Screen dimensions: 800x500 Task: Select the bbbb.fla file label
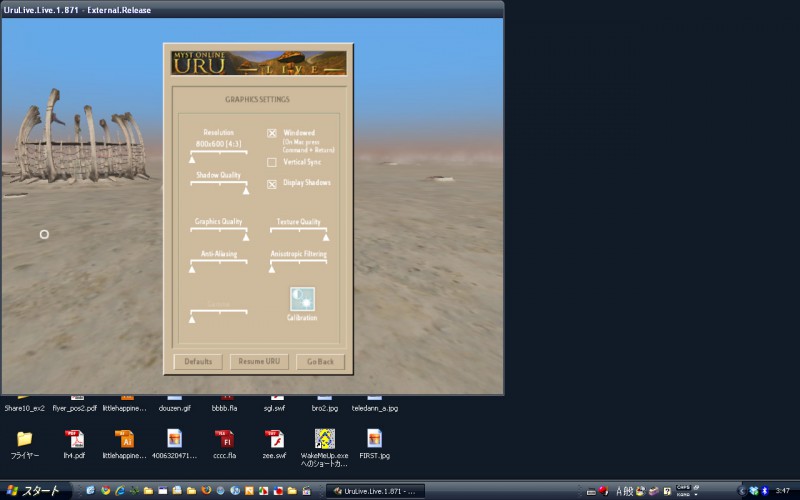pos(224,408)
